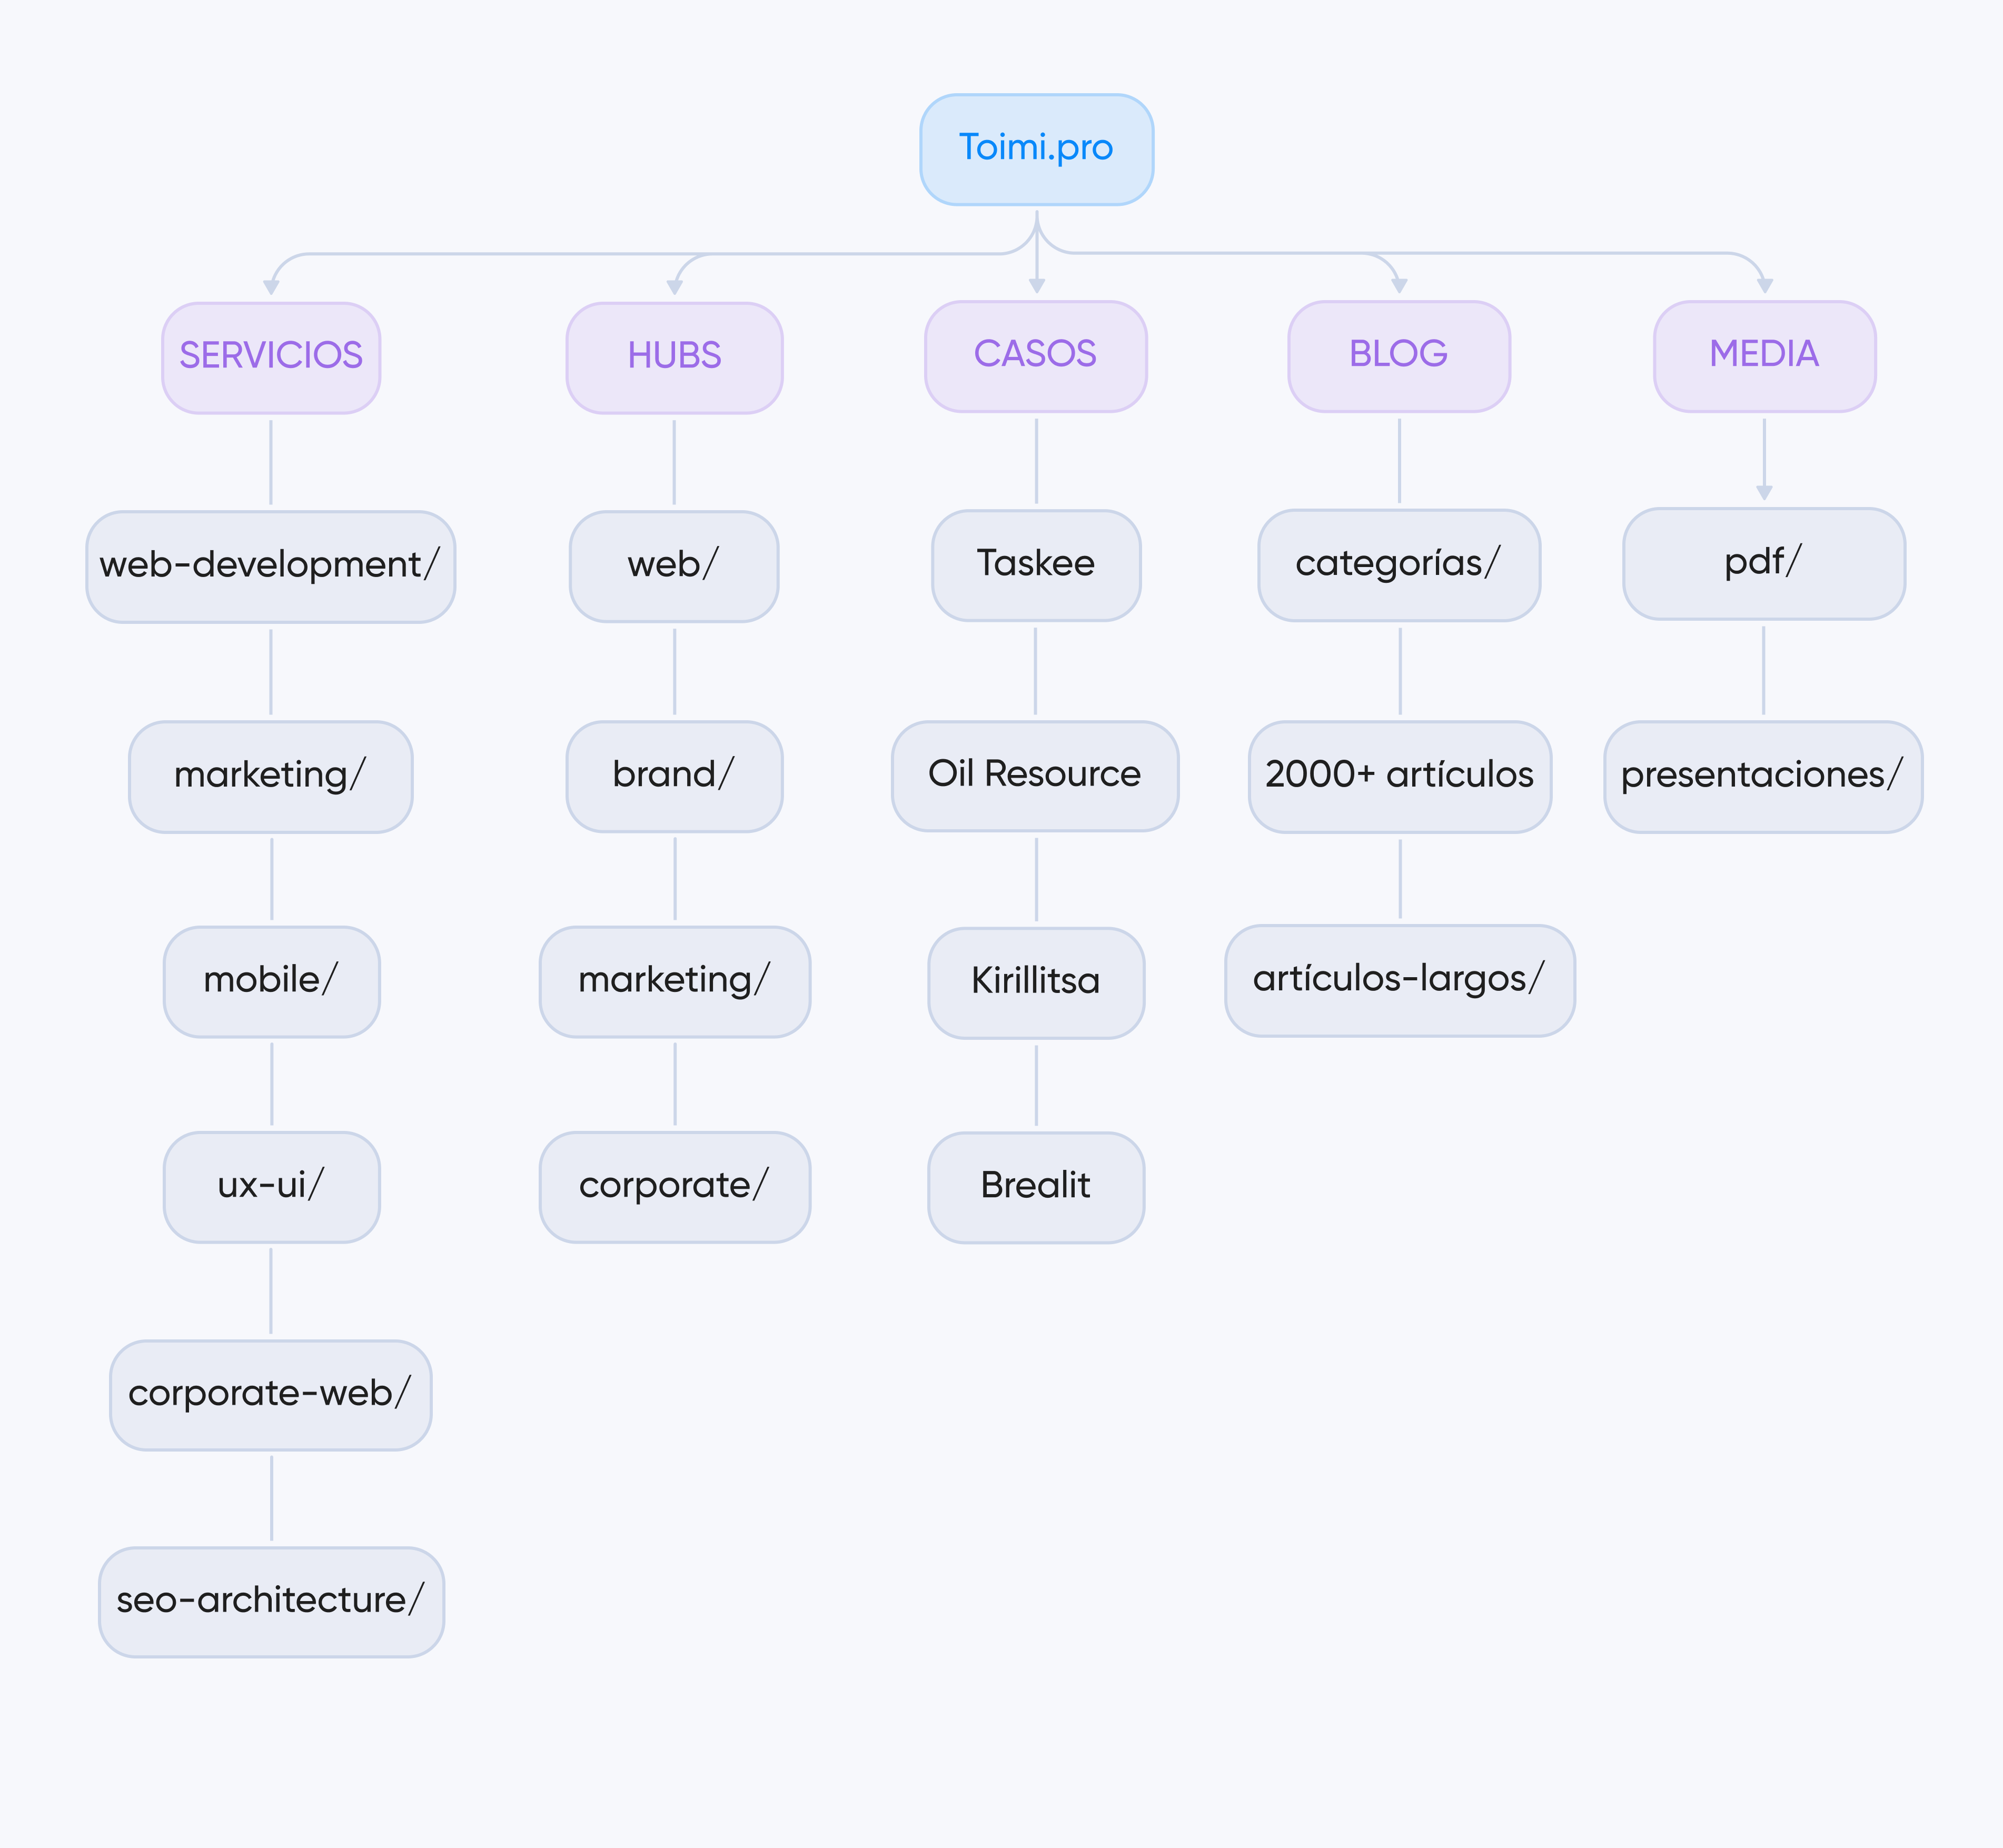Click the brand/ node
Viewport: 2003px width, 1848px height.
(x=674, y=776)
